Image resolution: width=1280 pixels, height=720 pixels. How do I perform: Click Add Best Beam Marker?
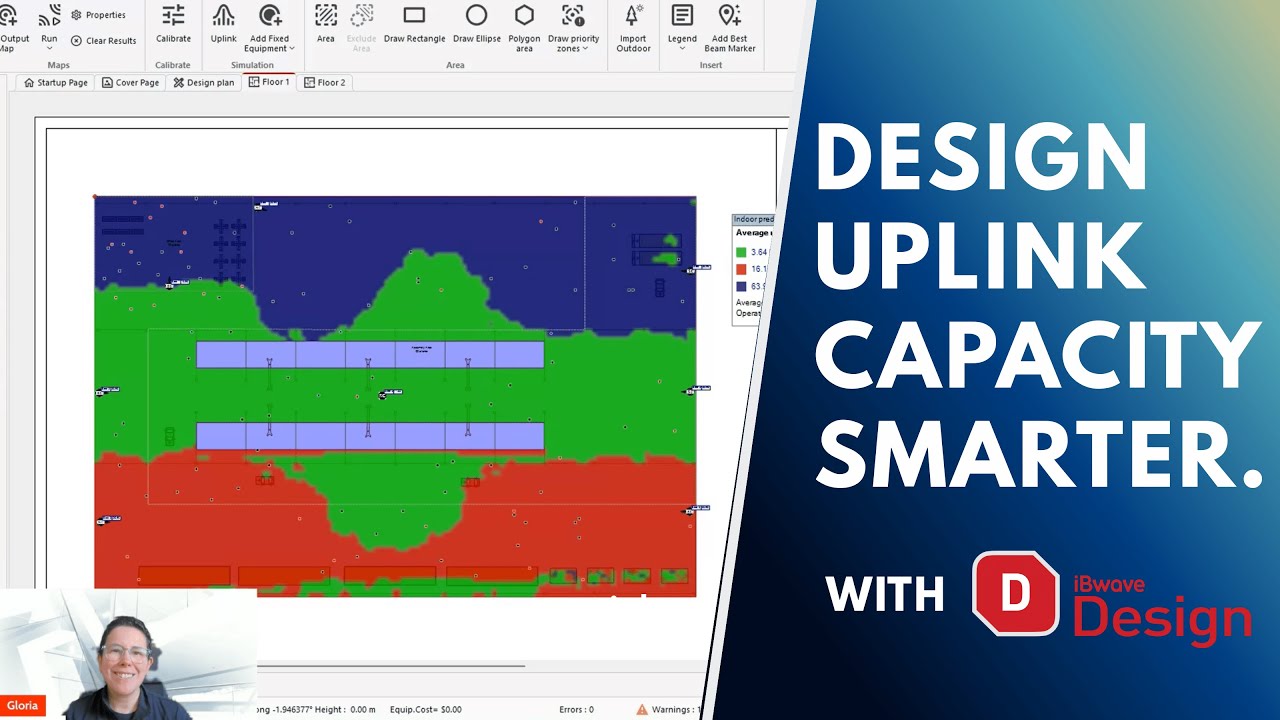pos(730,27)
